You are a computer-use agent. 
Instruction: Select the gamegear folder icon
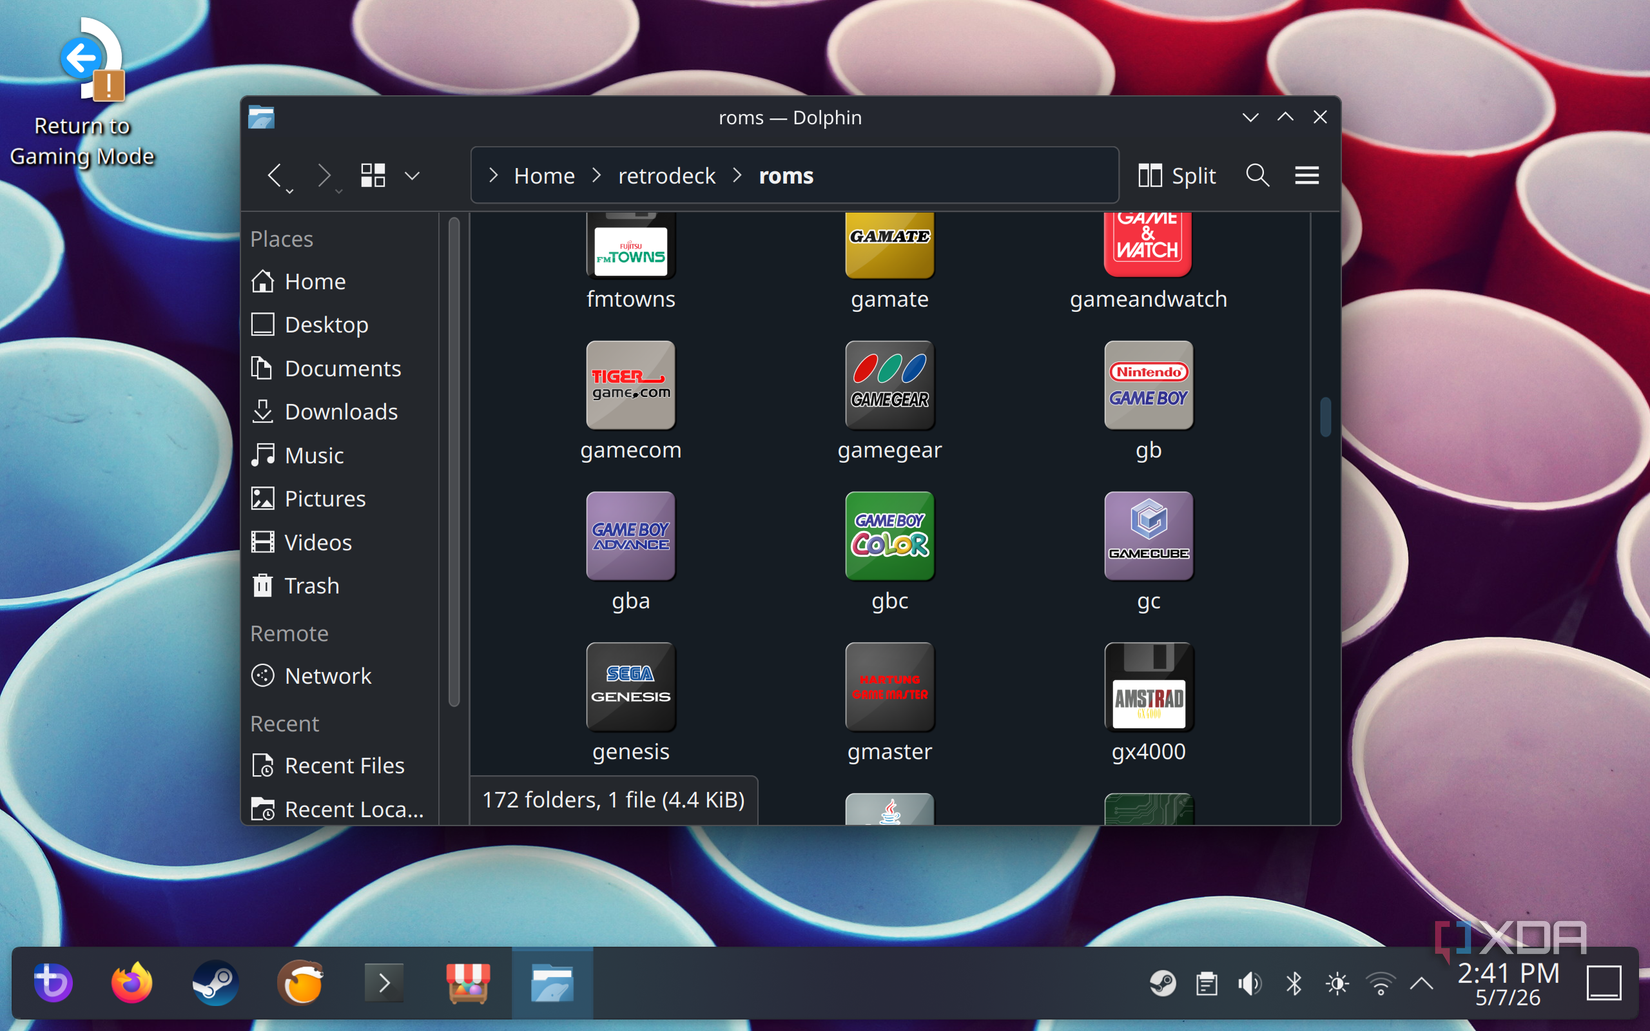coord(889,385)
